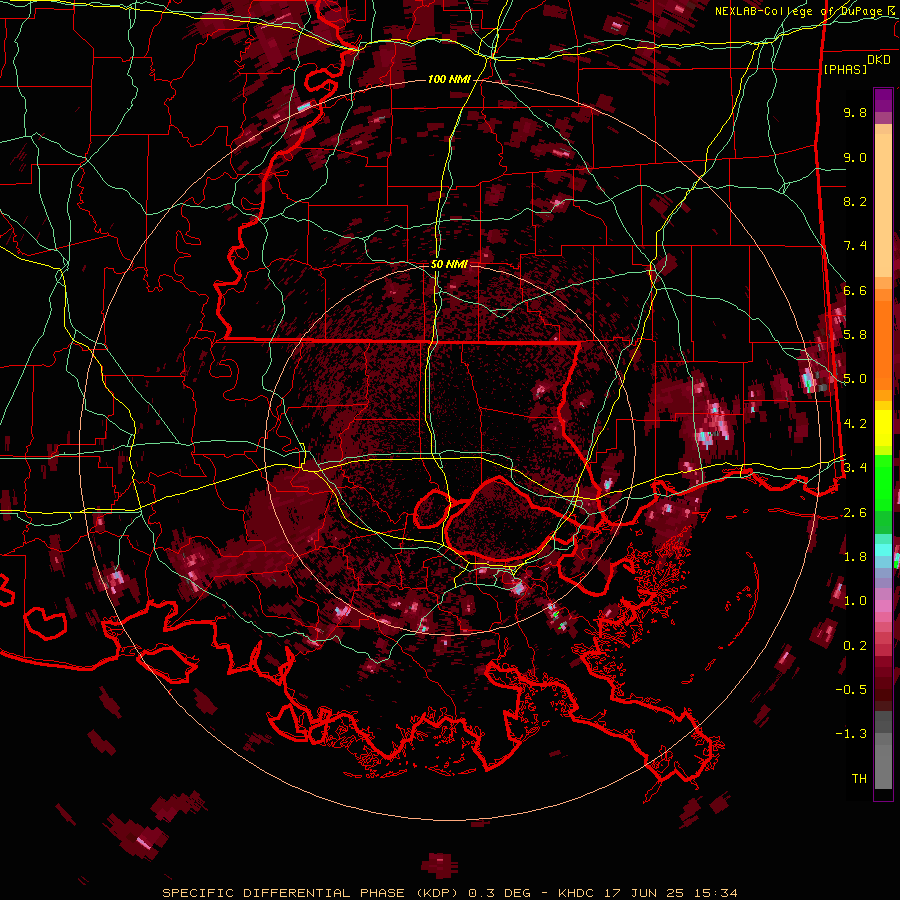
Task: Click the bottom "SPECIFIC DIFFERENTIAL PHASE (KDP)" caption
Action: 312,893
